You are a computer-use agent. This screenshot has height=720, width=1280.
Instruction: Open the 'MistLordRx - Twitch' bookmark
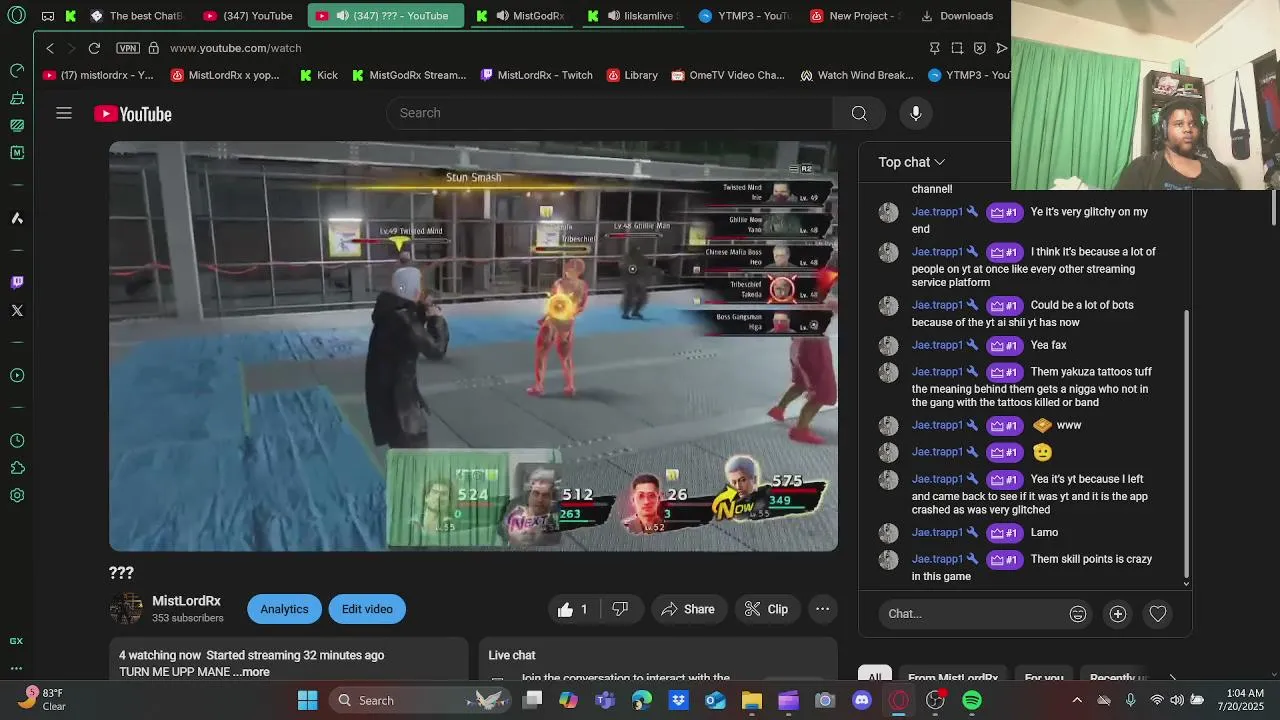(x=537, y=75)
